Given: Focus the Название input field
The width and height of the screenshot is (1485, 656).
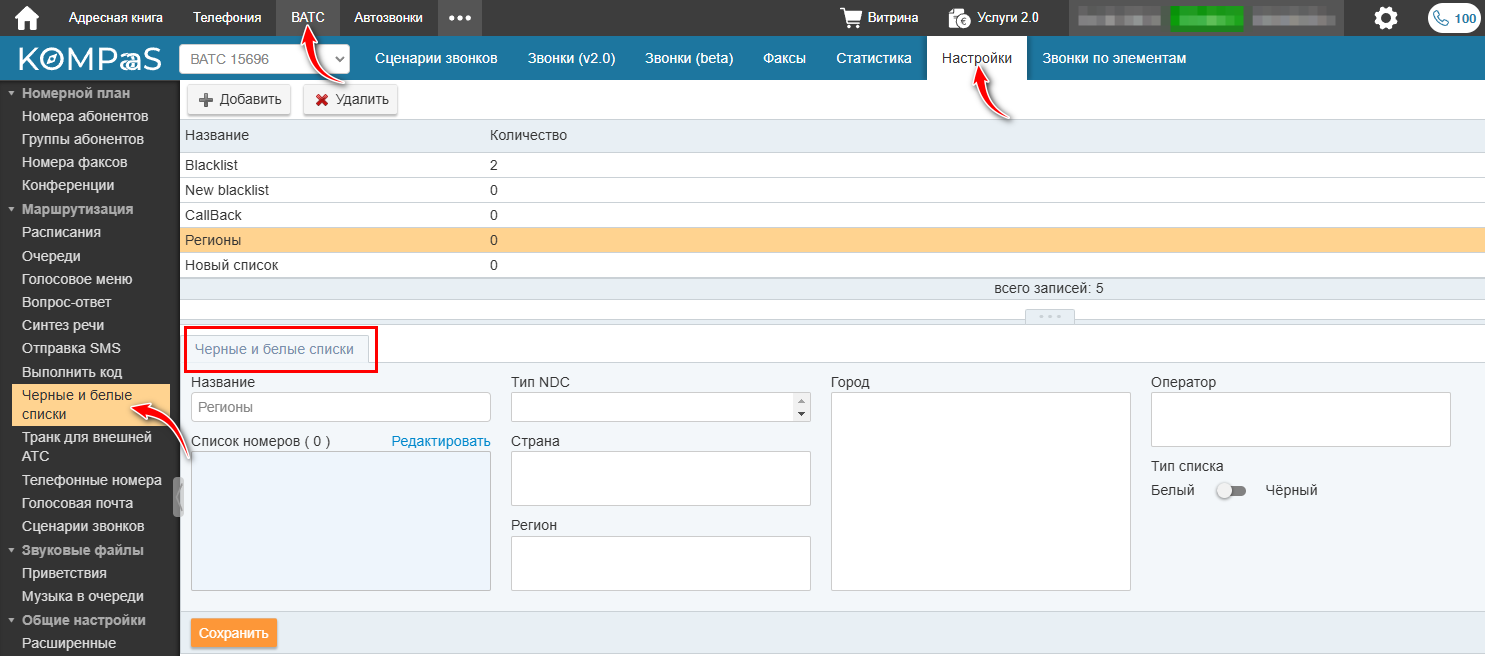Looking at the screenshot, I should [341, 407].
